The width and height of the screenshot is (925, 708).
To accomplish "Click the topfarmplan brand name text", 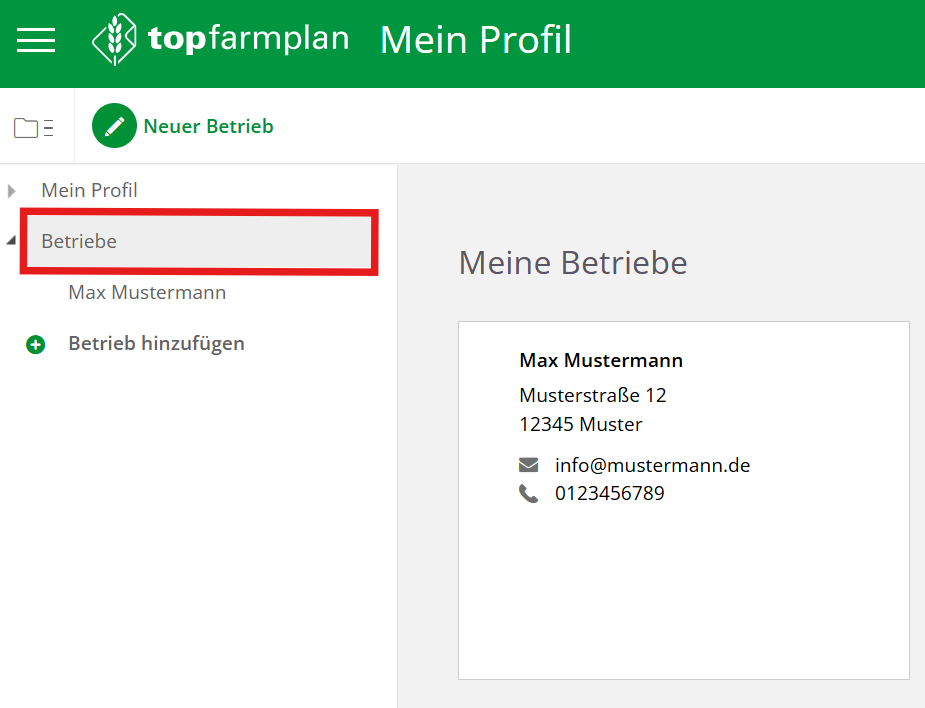I will point(248,39).
